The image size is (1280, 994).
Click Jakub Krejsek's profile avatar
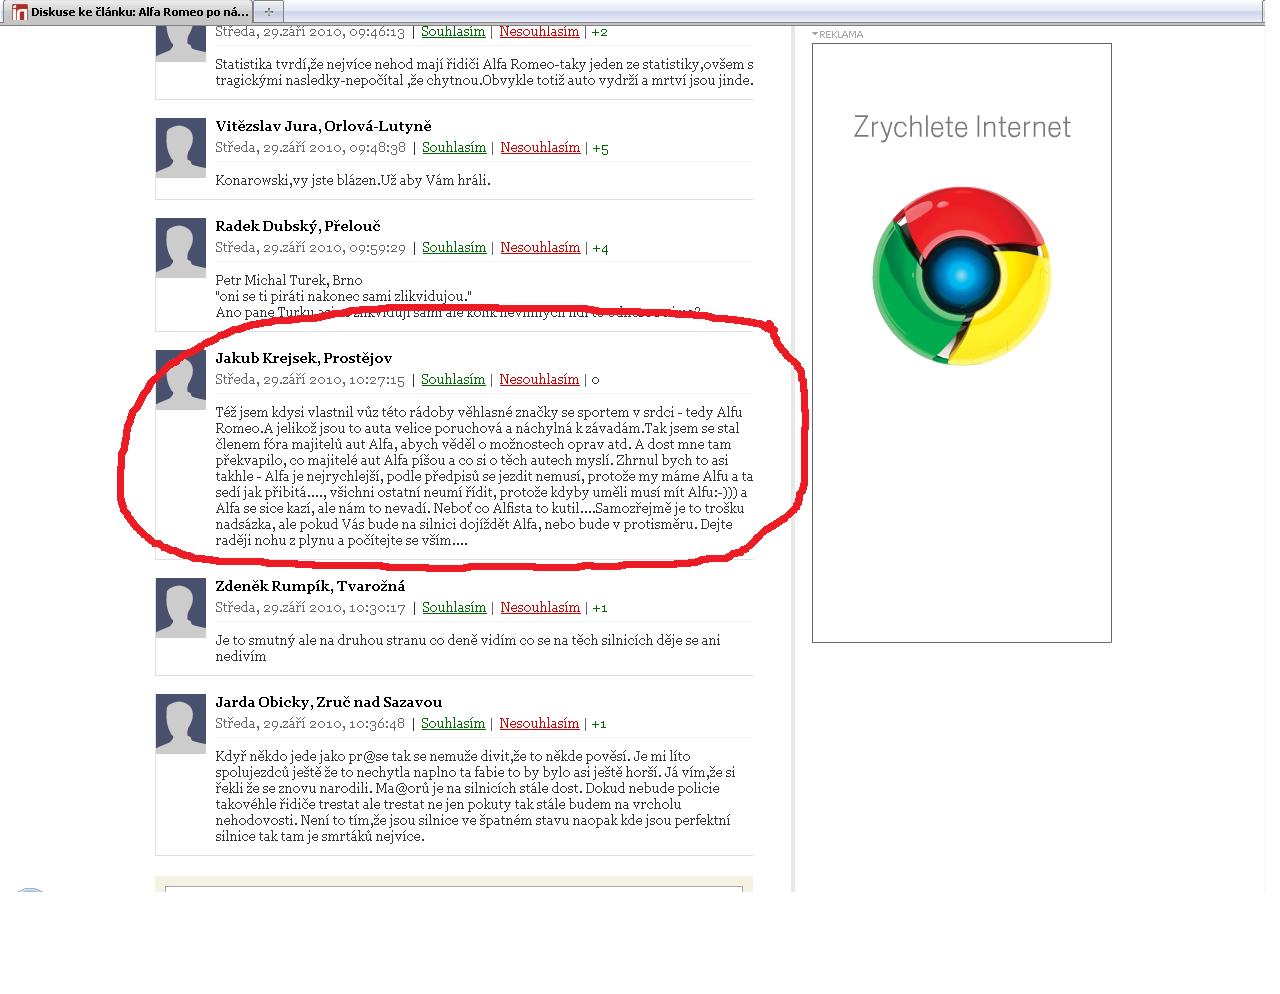(181, 379)
